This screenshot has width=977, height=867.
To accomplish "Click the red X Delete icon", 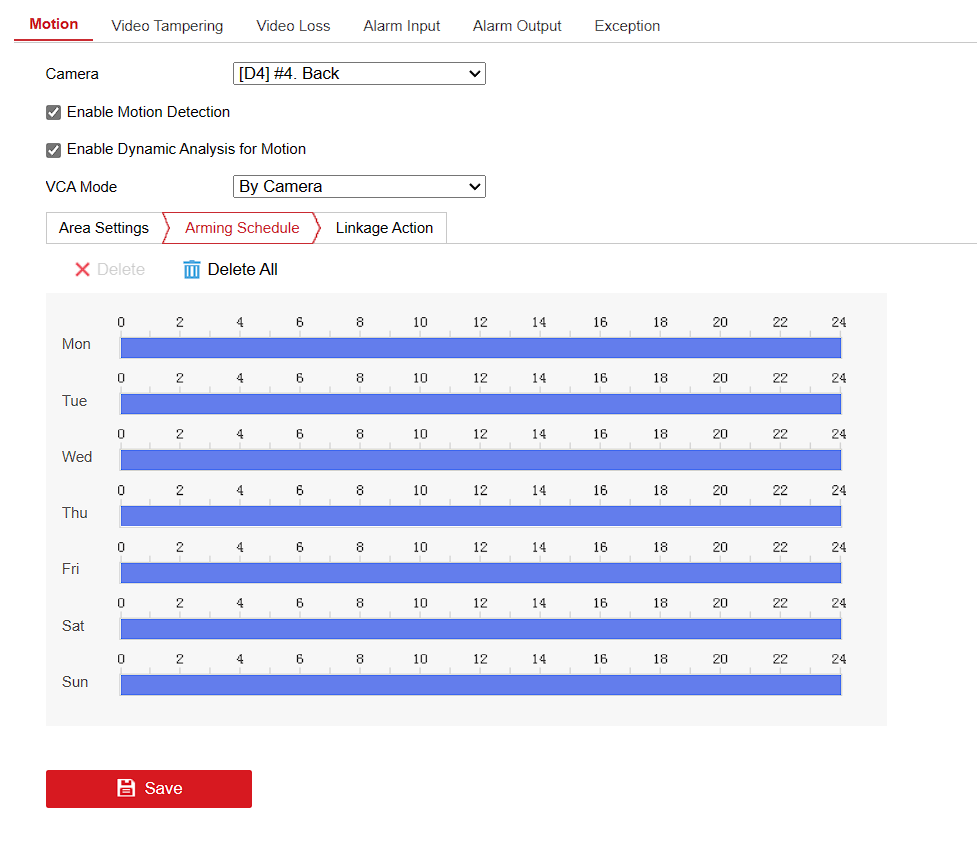I will pos(82,270).
